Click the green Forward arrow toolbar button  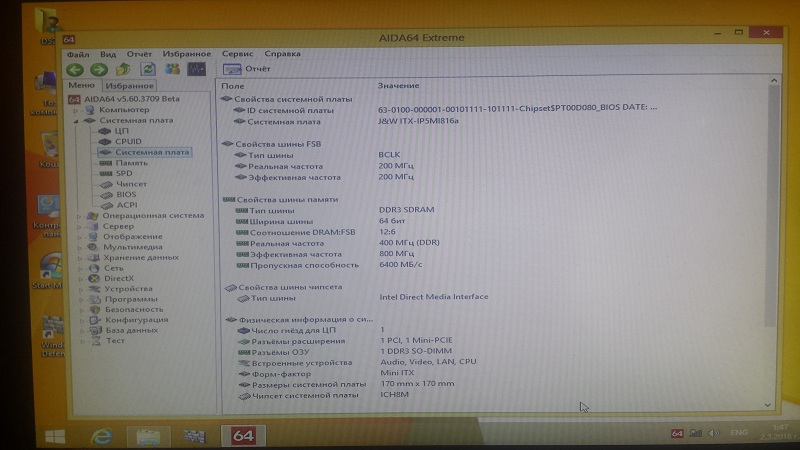pos(99,69)
